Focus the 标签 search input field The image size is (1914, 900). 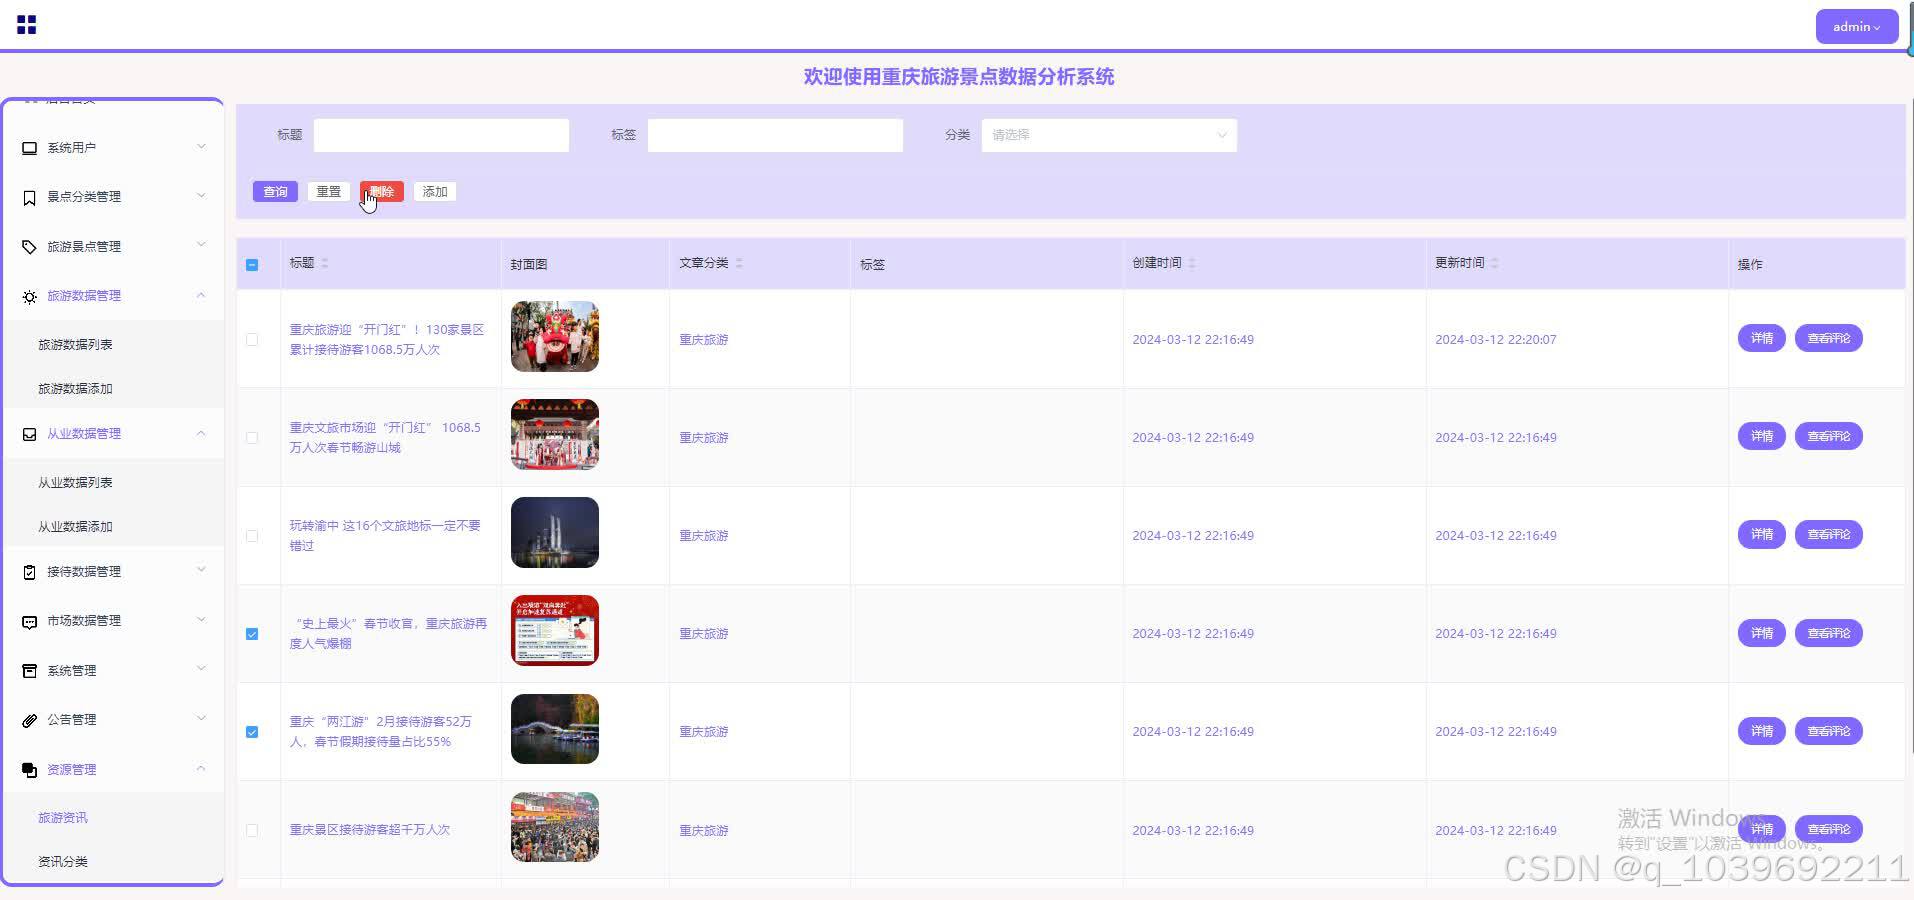[x=775, y=135]
